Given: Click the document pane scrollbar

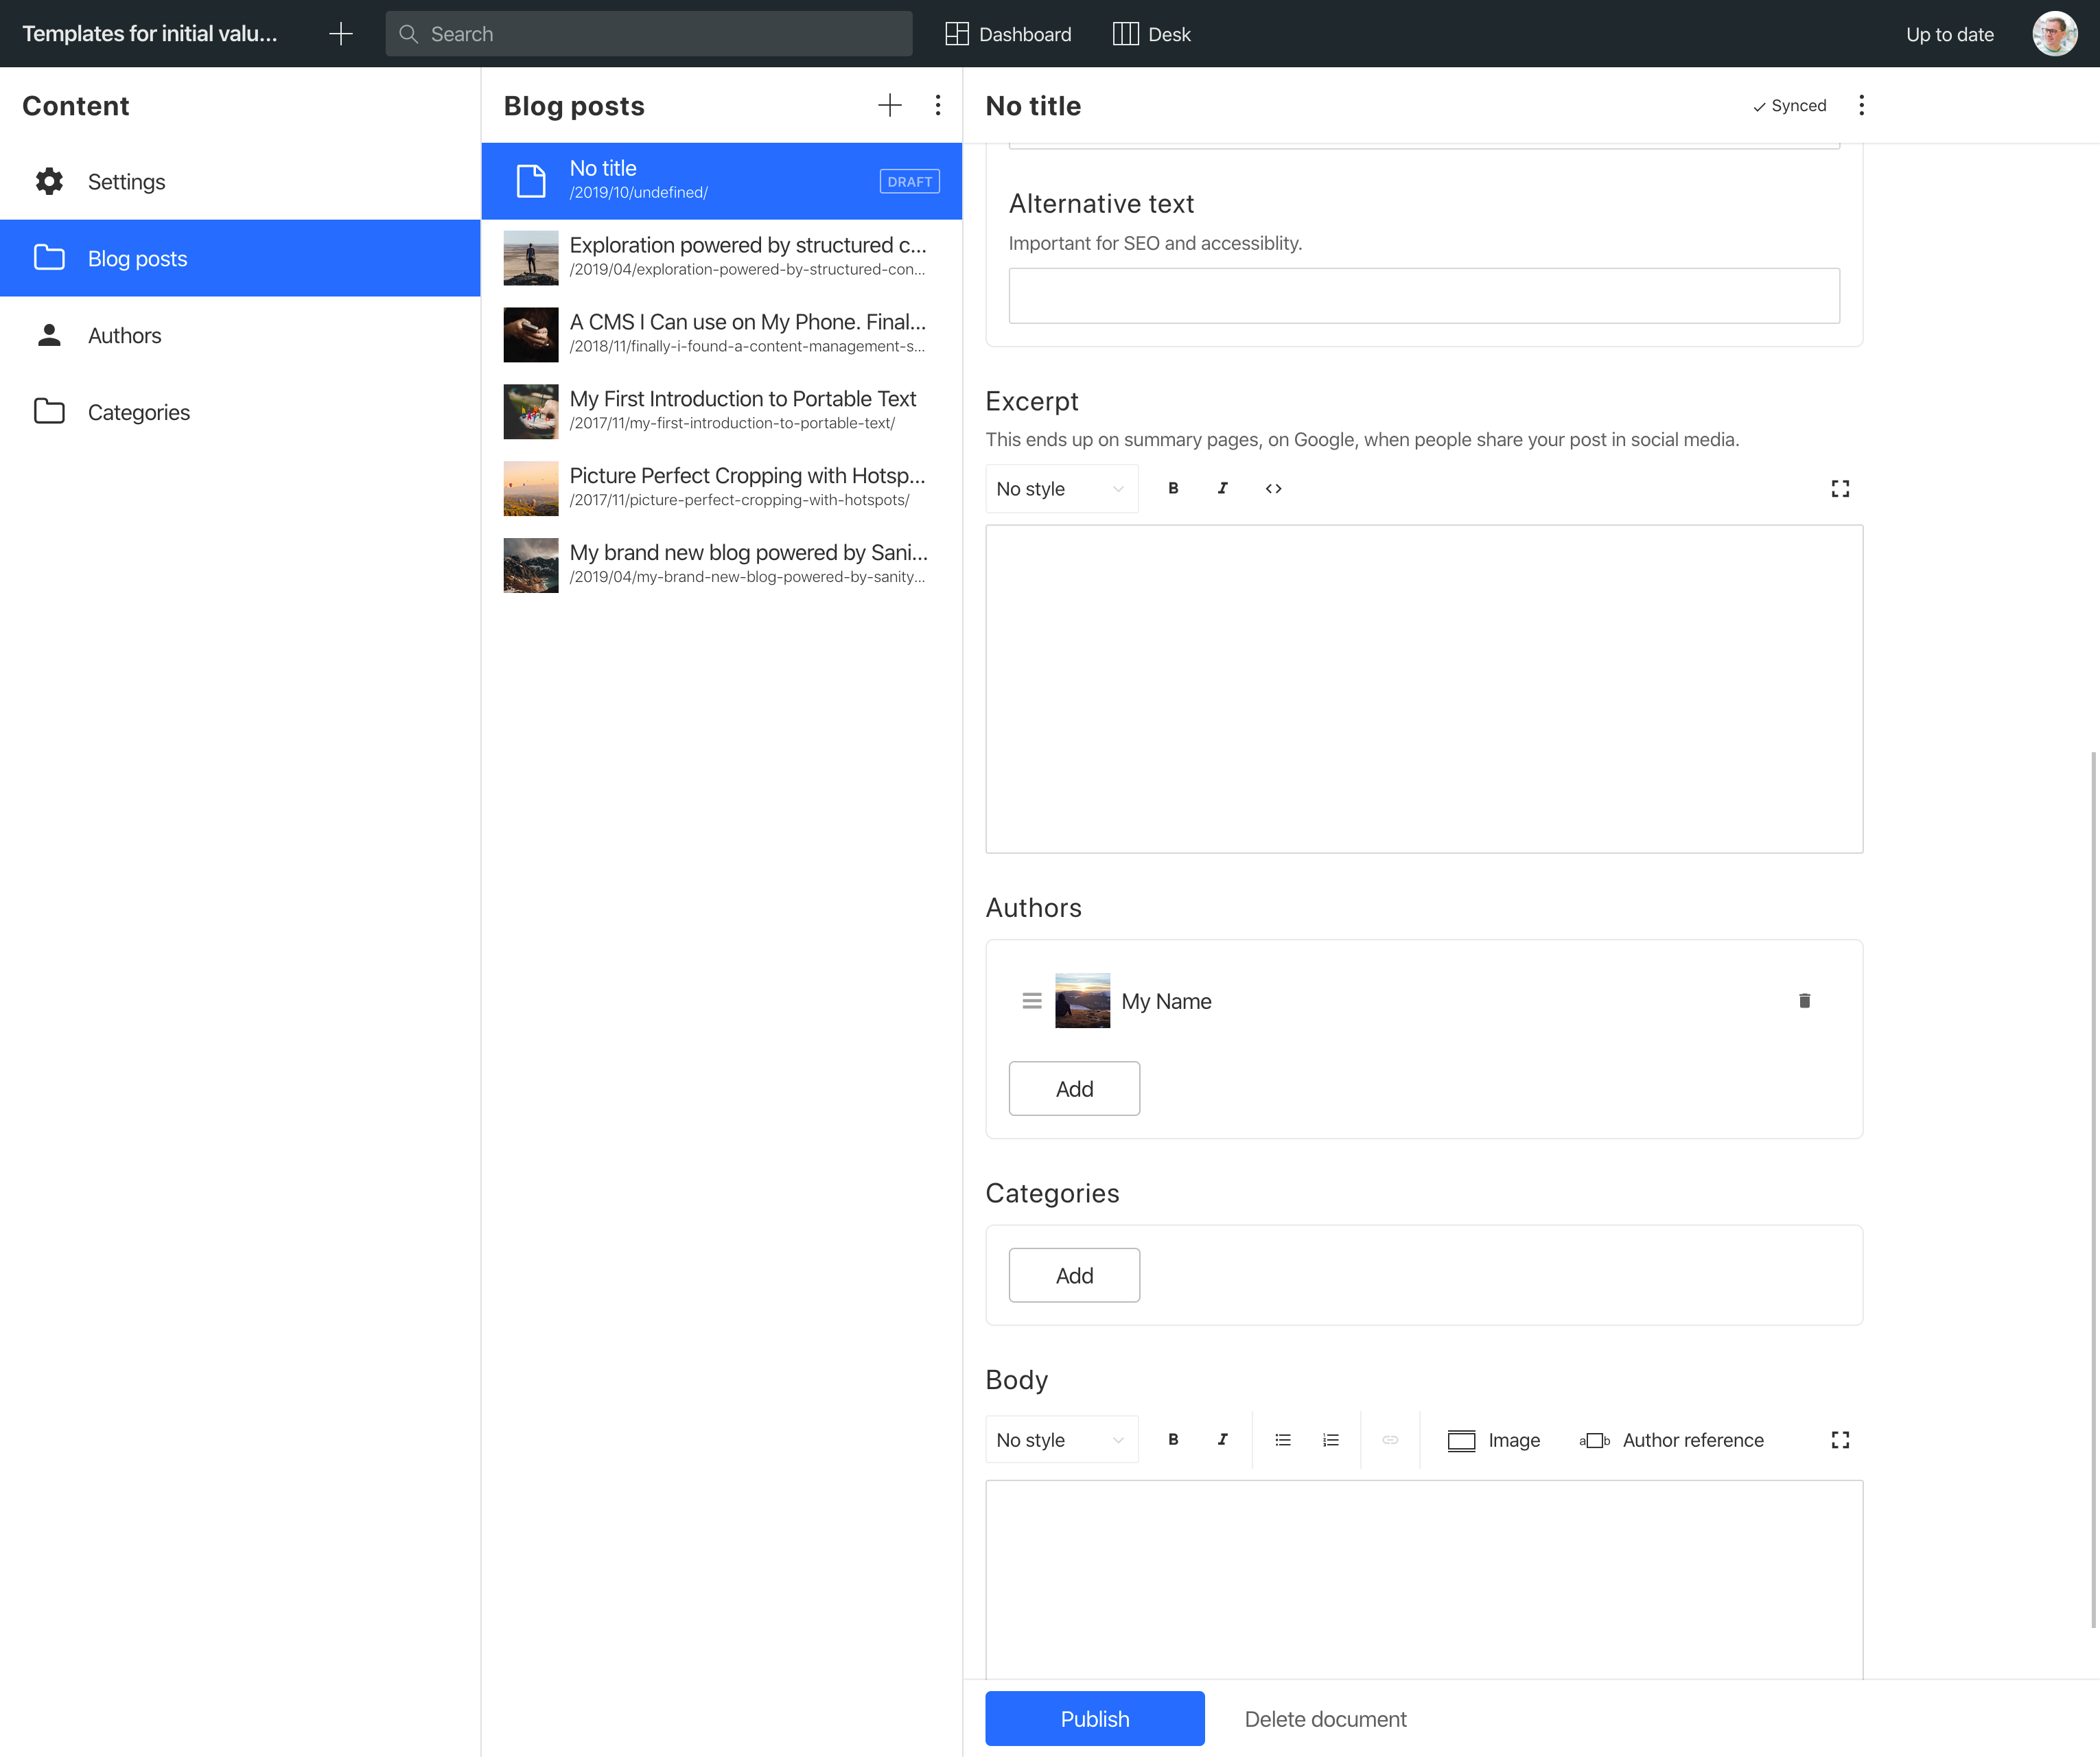Looking at the screenshot, I should pyautogui.click(x=2093, y=1190).
